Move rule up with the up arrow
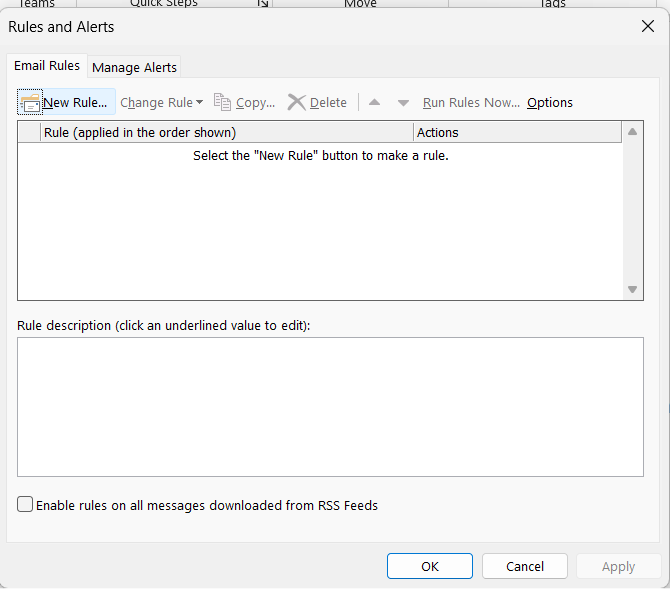This screenshot has width=670, height=590. tap(375, 103)
